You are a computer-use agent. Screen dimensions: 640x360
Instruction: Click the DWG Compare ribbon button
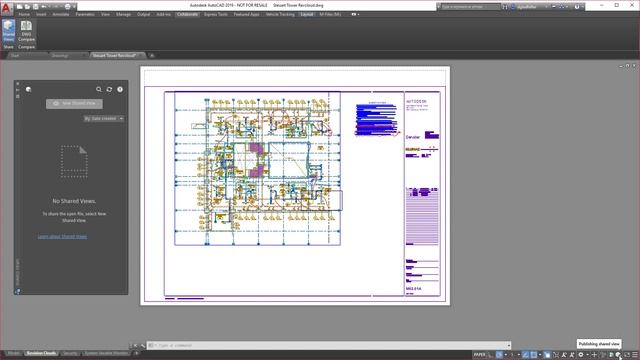click(26, 31)
